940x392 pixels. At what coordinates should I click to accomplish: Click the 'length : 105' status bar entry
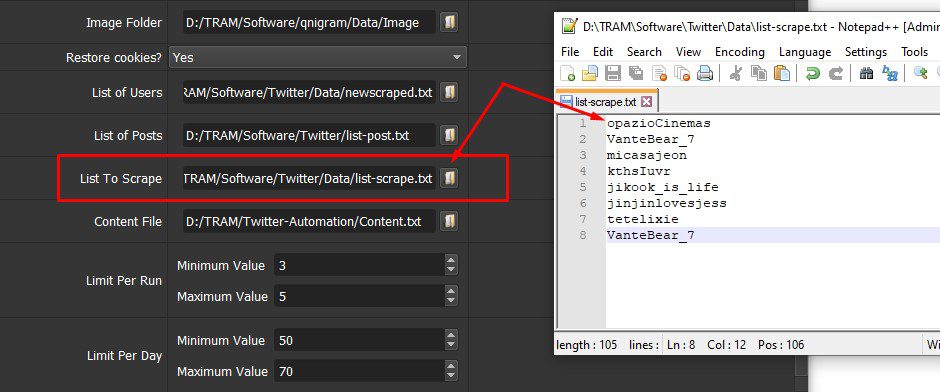(586, 345)
